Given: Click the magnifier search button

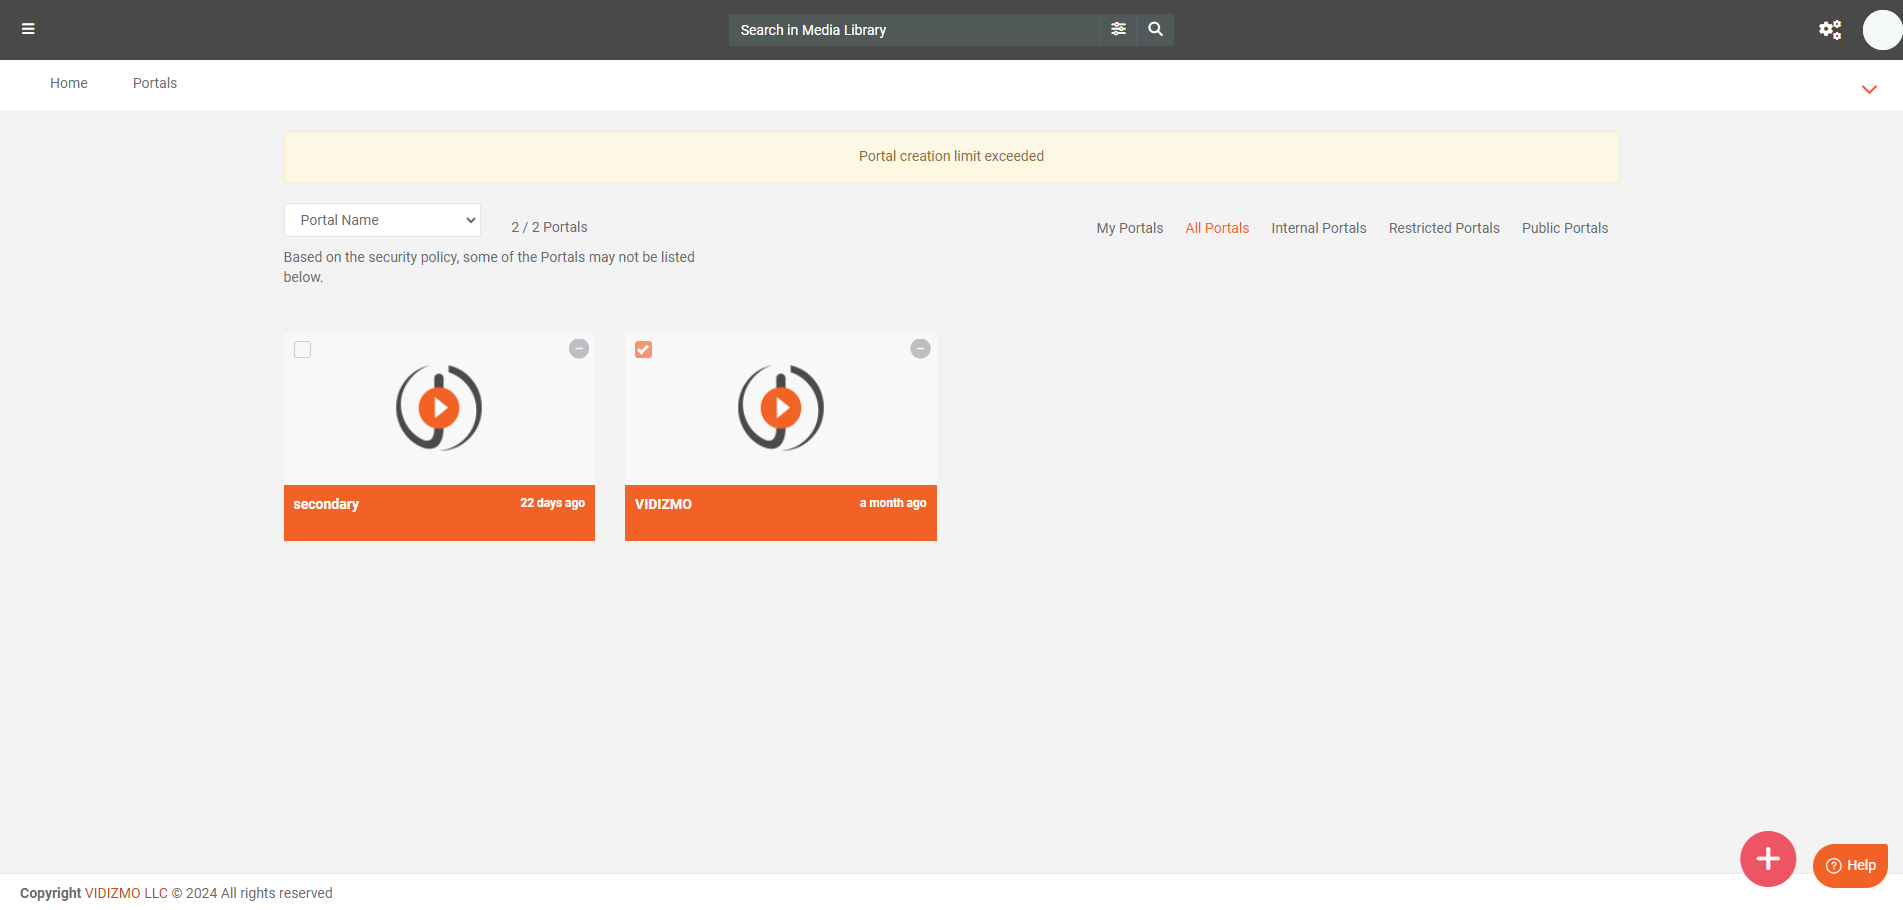Looking at the screenshot, I should tap(1155, 29).
